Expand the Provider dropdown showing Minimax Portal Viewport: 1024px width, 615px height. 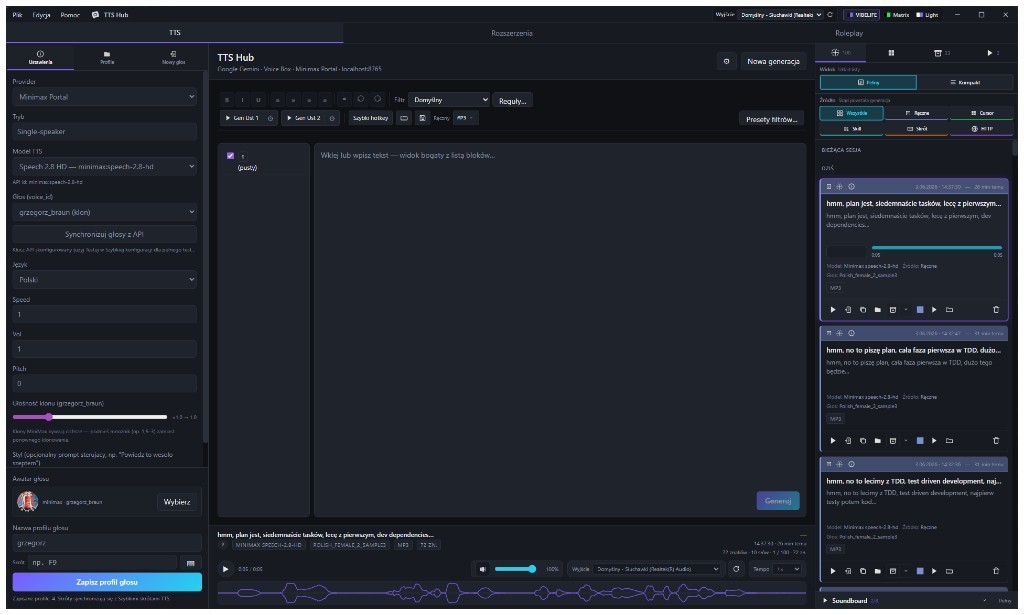coord(104,97)
